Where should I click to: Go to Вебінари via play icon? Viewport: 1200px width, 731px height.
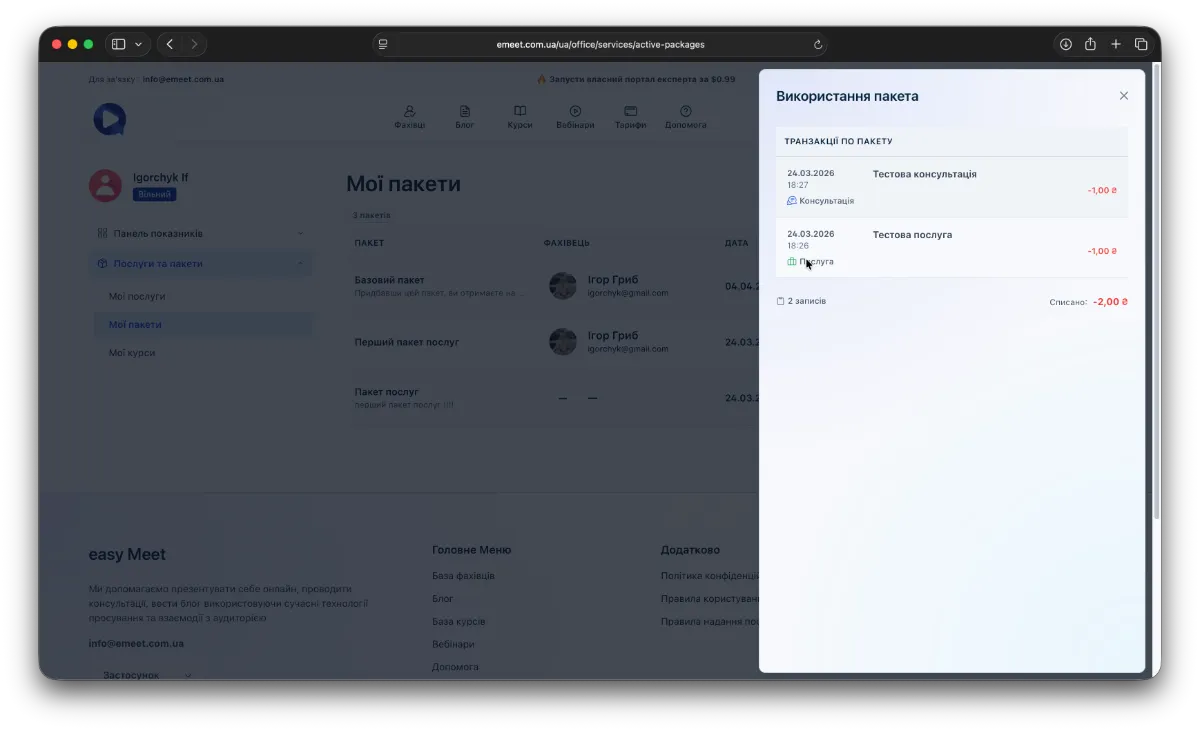(x=575, y=112)
